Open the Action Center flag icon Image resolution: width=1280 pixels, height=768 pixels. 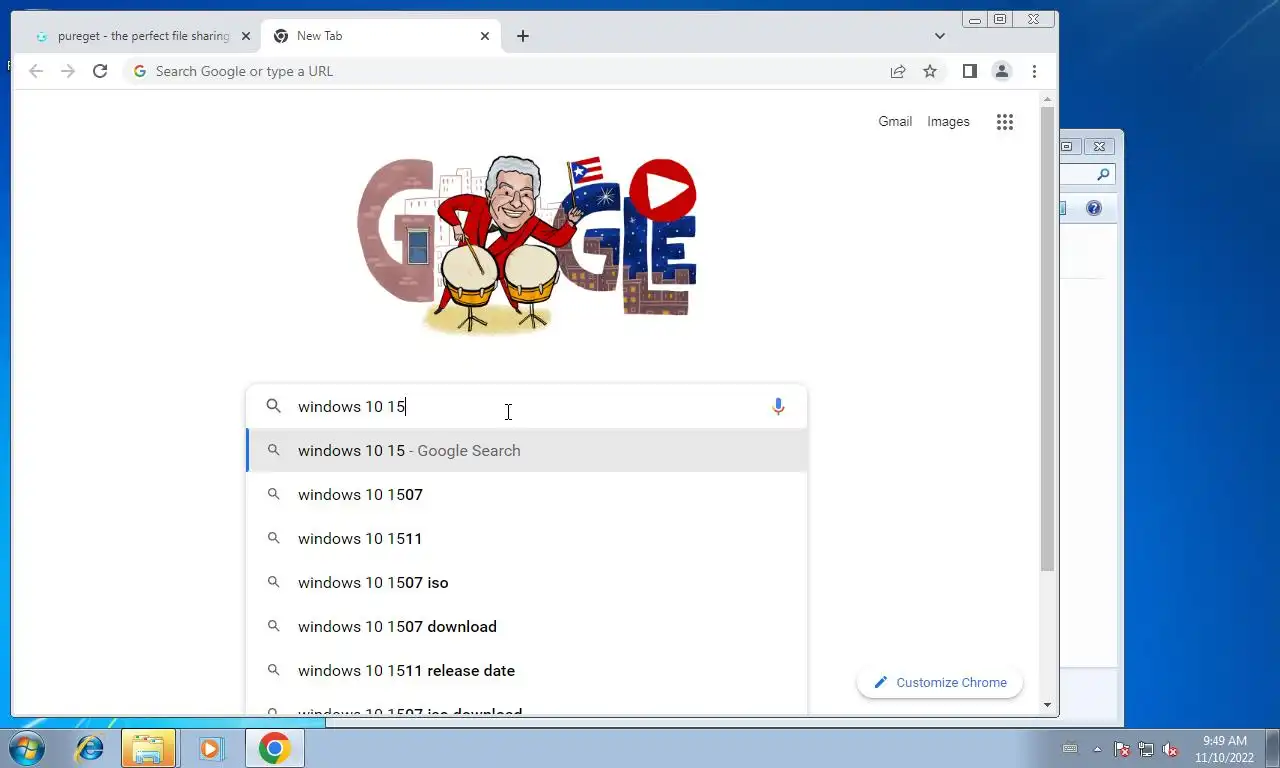(1122, 749)
